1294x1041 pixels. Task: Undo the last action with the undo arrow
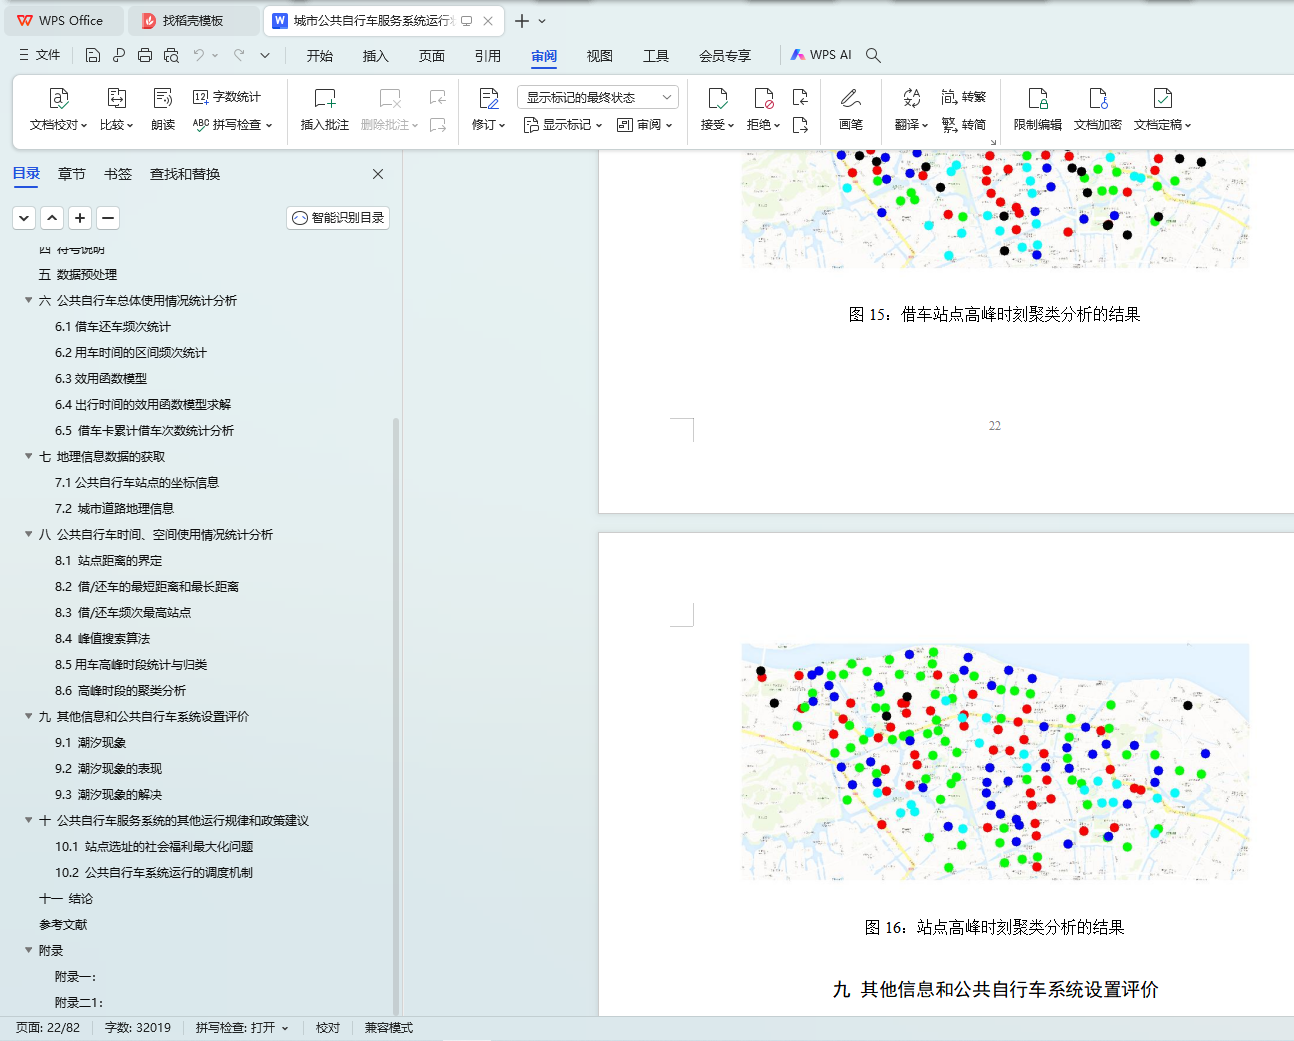point(199,55)
